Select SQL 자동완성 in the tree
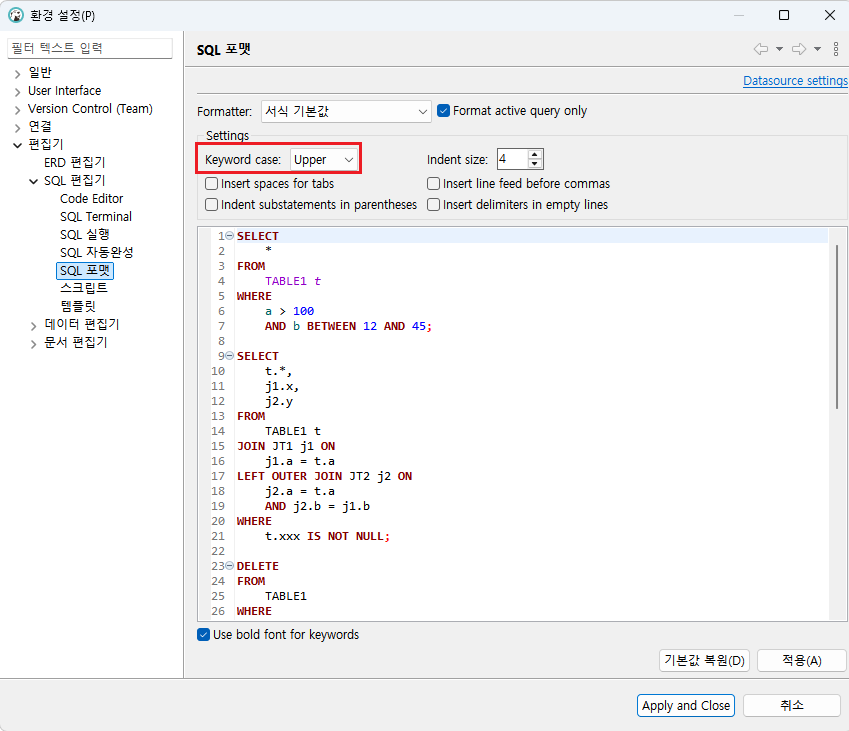Screen dimensions: 849x731 [x=96, y=252]
